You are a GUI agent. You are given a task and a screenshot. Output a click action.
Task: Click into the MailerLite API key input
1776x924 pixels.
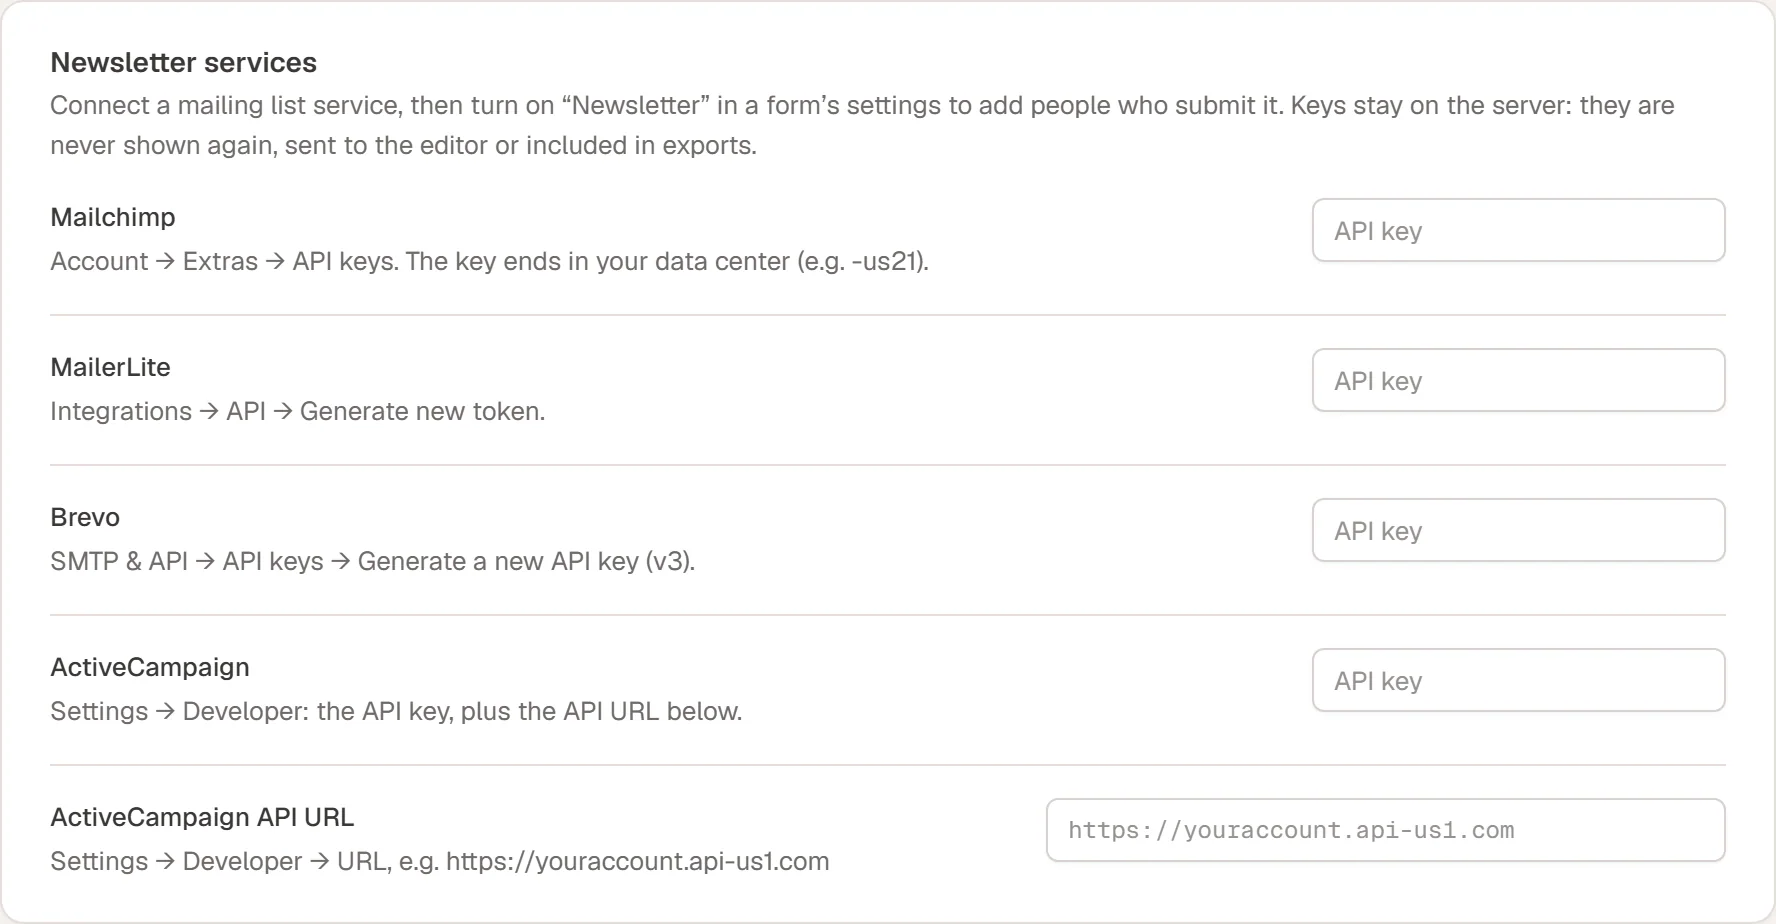tap(1518, 380)
